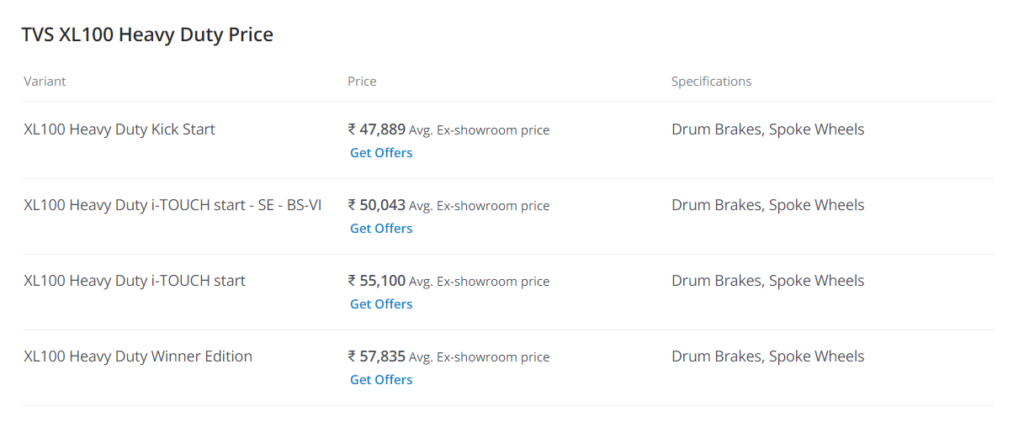The width and height of the screenshot is (1024, 422).
Task: Select XL100 Heavy Duty Winner Edition variant
Action: click(138, 357)
